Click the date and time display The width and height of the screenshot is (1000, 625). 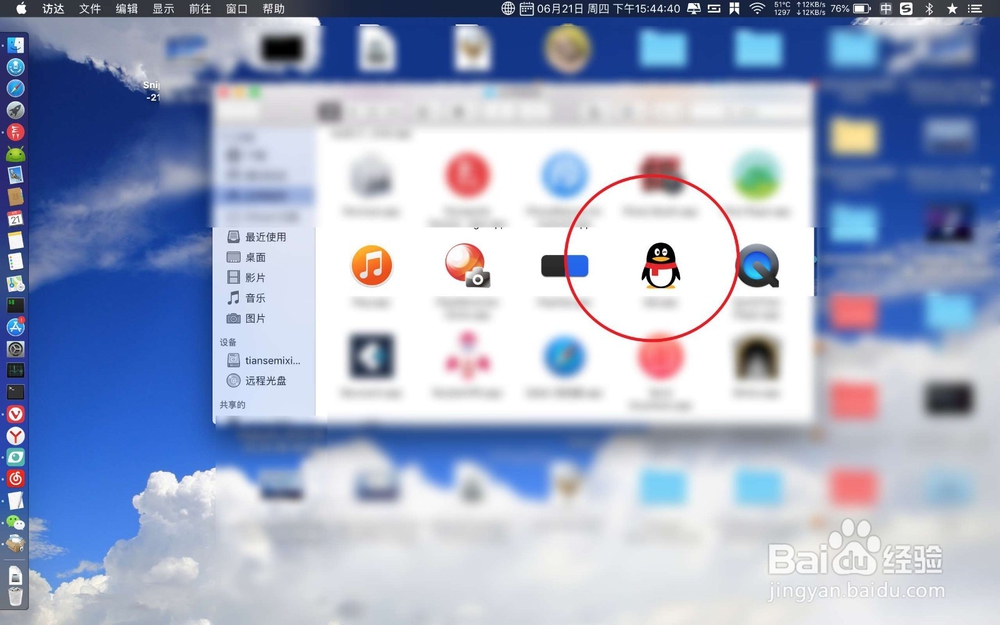tap(610, 8)
